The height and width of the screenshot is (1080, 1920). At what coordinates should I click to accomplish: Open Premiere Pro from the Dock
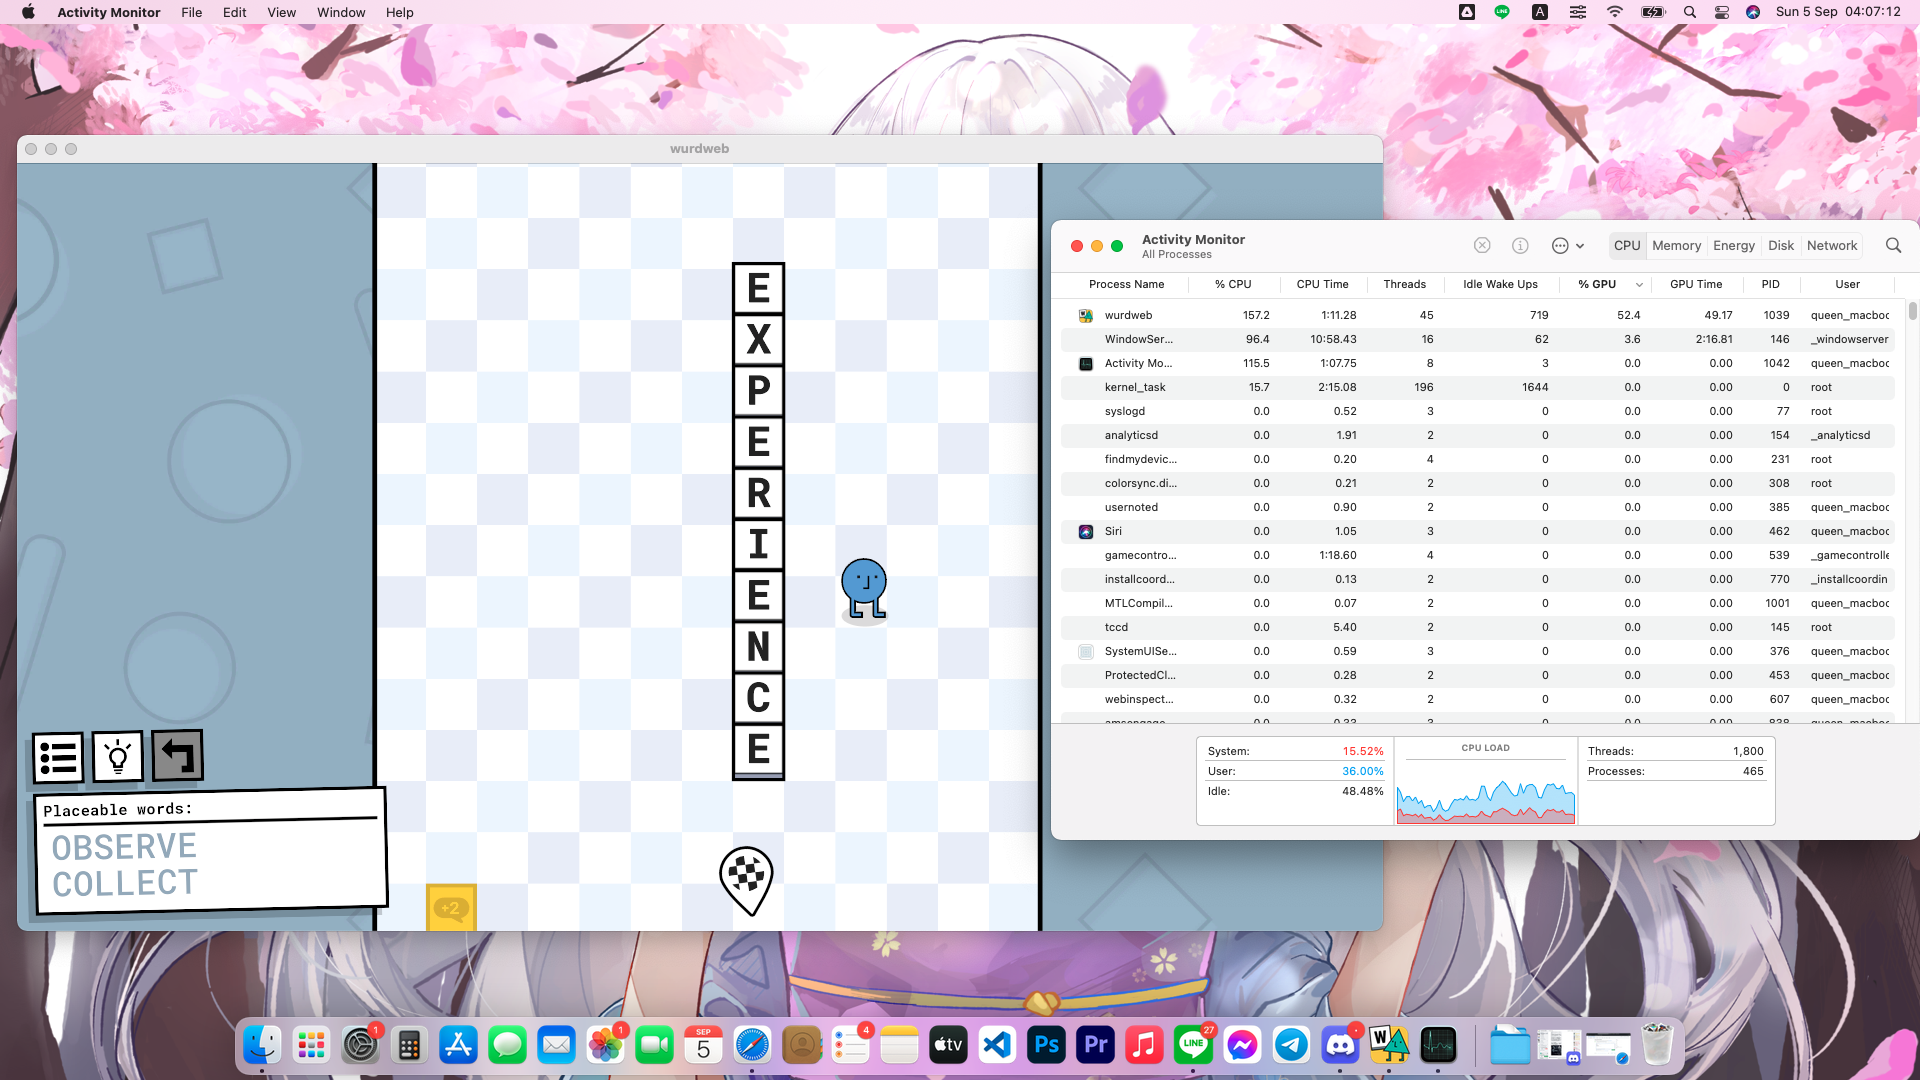(1095, 1046)
